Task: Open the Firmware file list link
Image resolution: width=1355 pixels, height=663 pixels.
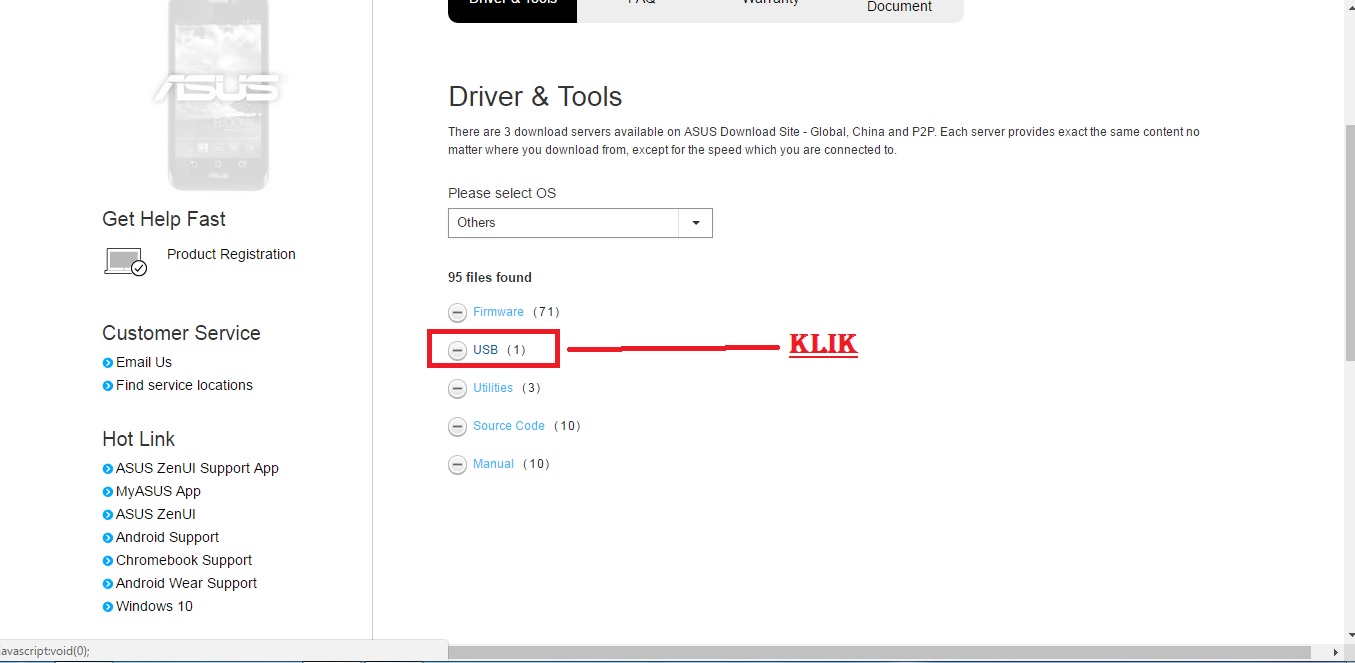Action: (498, 312)
